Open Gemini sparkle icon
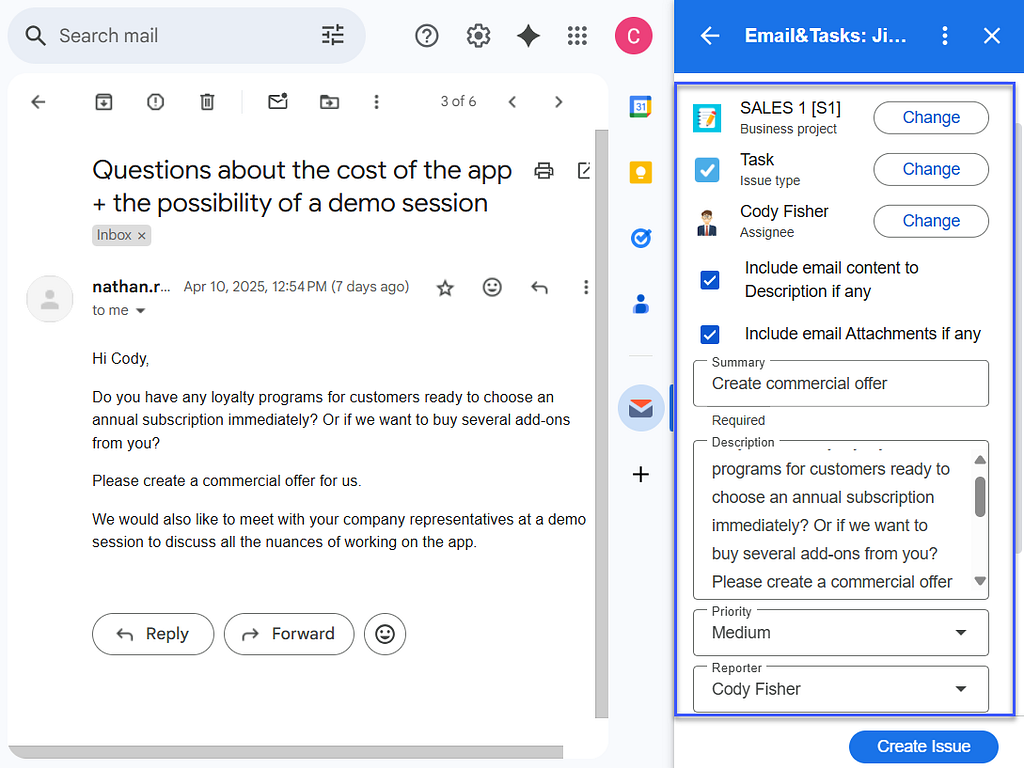1024x768 pixels. pos(528,35)
